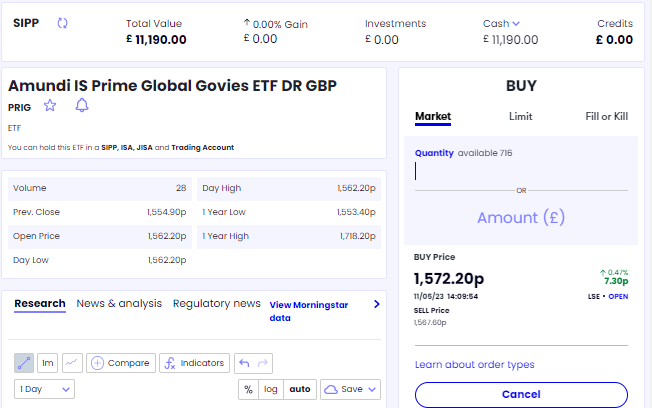The image size is (652, 408).
Task: Click the SELL Price 1,567.60p value
Action: [x=430, y=322]
